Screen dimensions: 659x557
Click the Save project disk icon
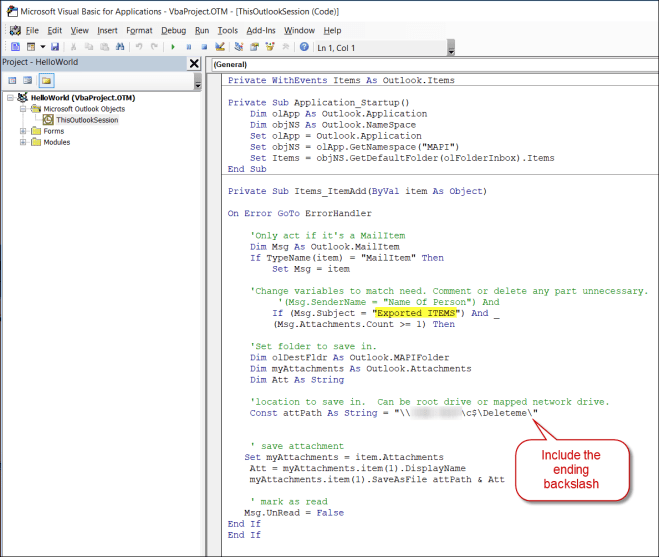pos(55,47)
